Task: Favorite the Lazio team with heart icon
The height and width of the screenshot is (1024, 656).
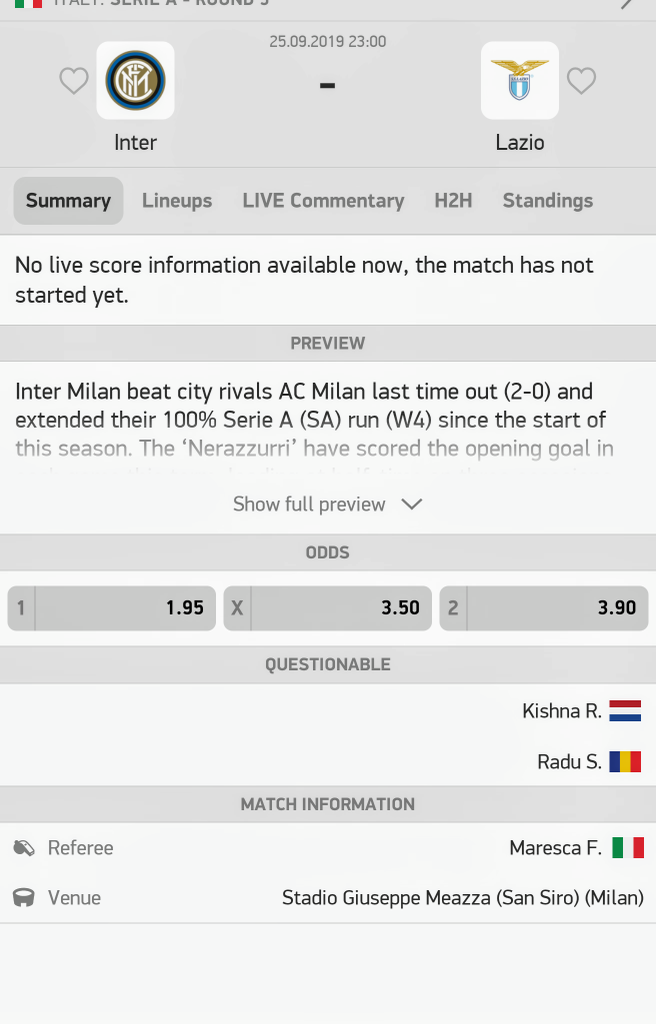Action: [x=581, y=81]
